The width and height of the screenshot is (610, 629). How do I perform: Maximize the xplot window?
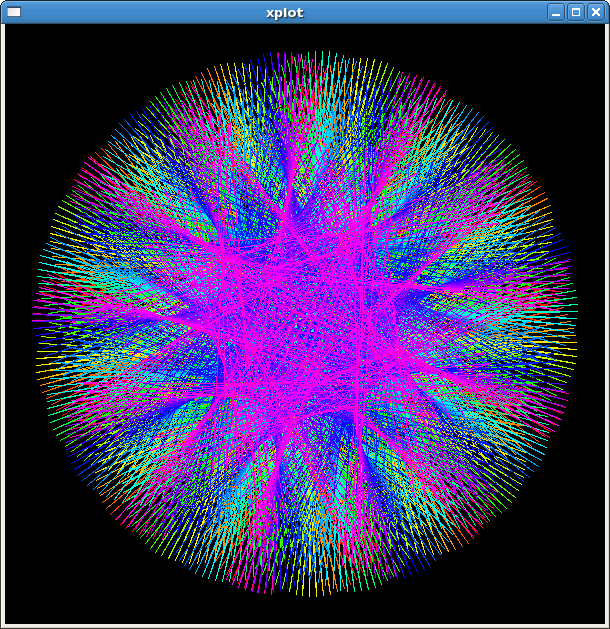pos(576,12)
